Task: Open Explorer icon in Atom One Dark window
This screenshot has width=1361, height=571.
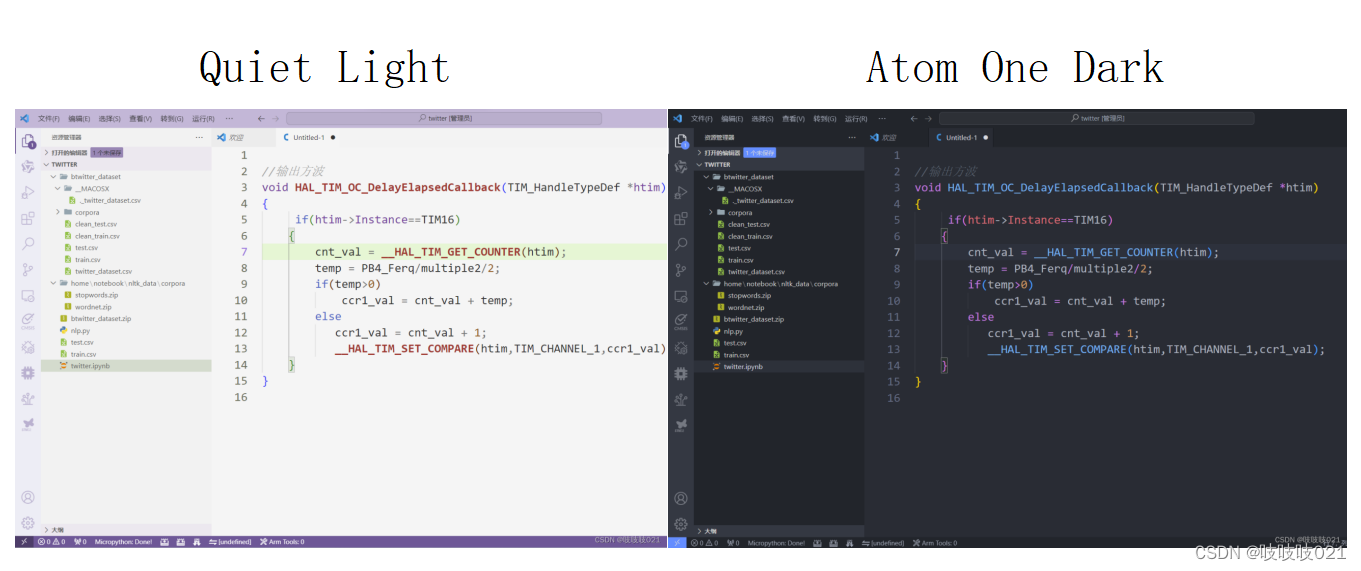Action: (681, 142)
